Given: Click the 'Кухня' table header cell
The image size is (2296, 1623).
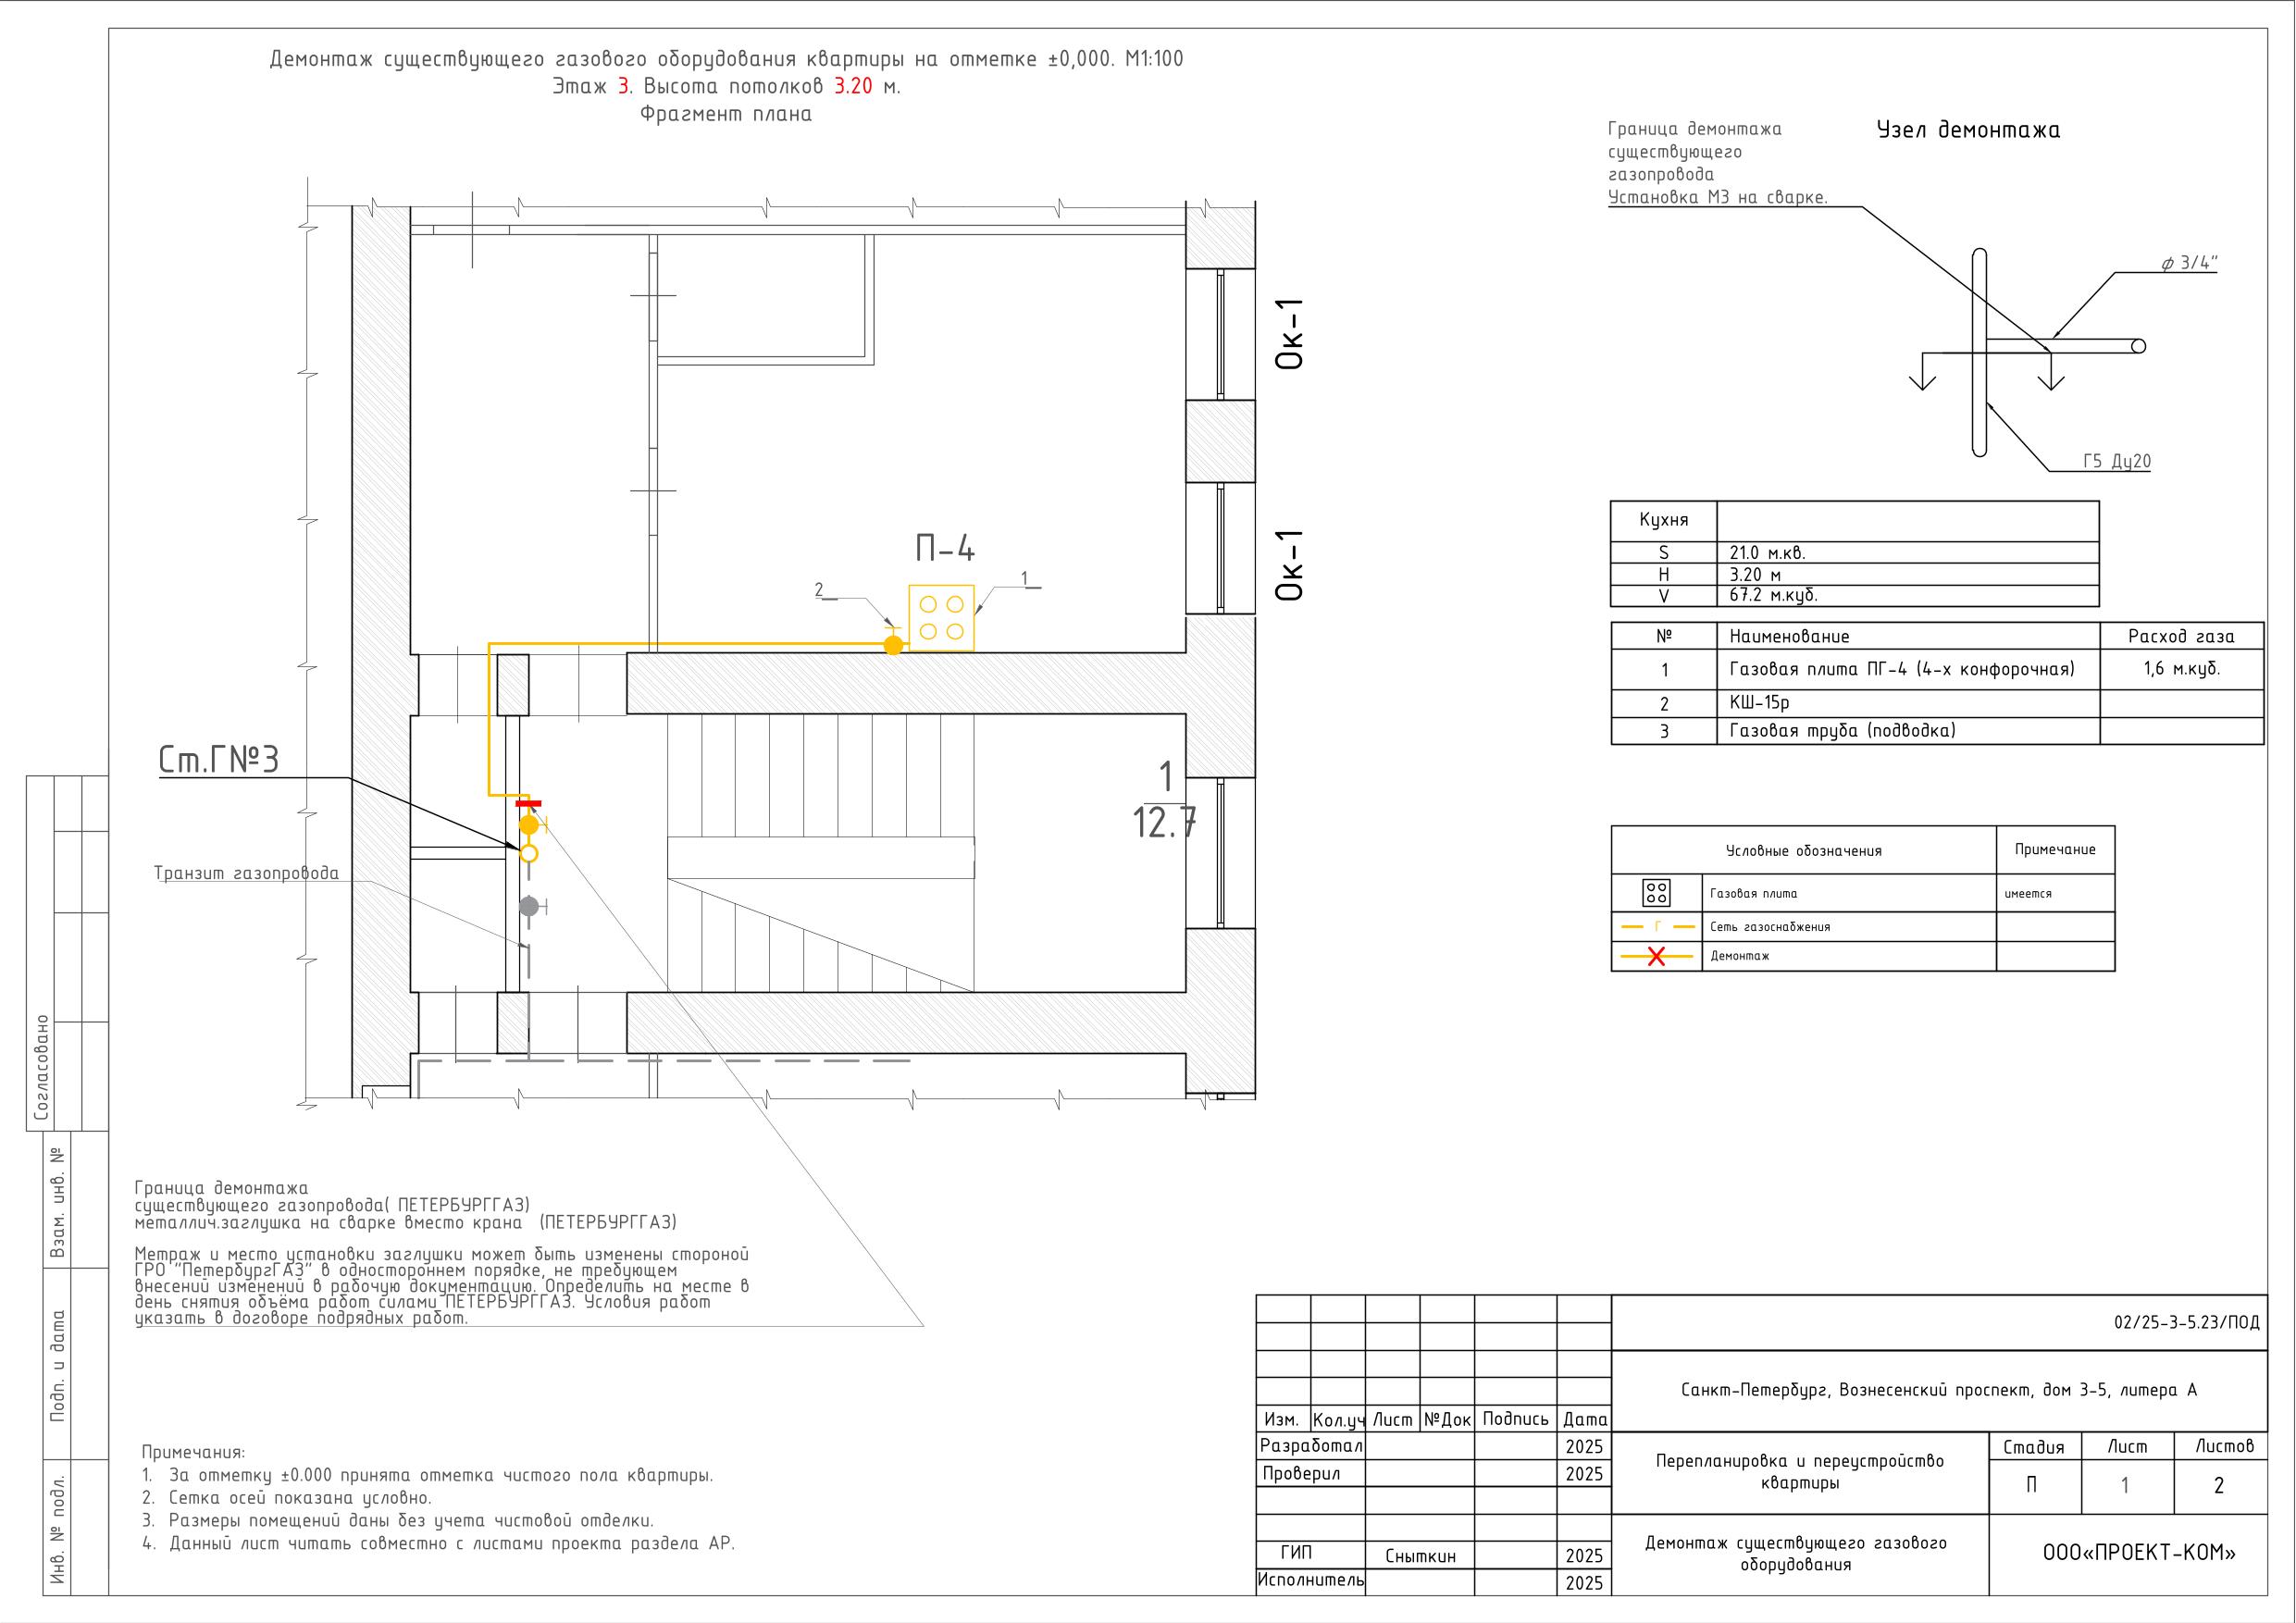Looking at the screenshot, I should pyautogui.click(x=1664, y=520).
